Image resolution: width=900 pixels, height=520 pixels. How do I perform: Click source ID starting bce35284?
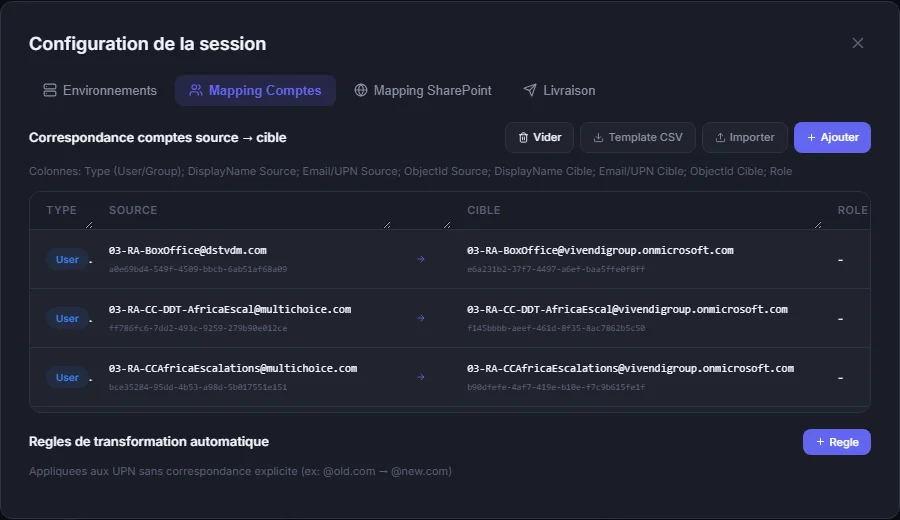(x=198, y=387)
